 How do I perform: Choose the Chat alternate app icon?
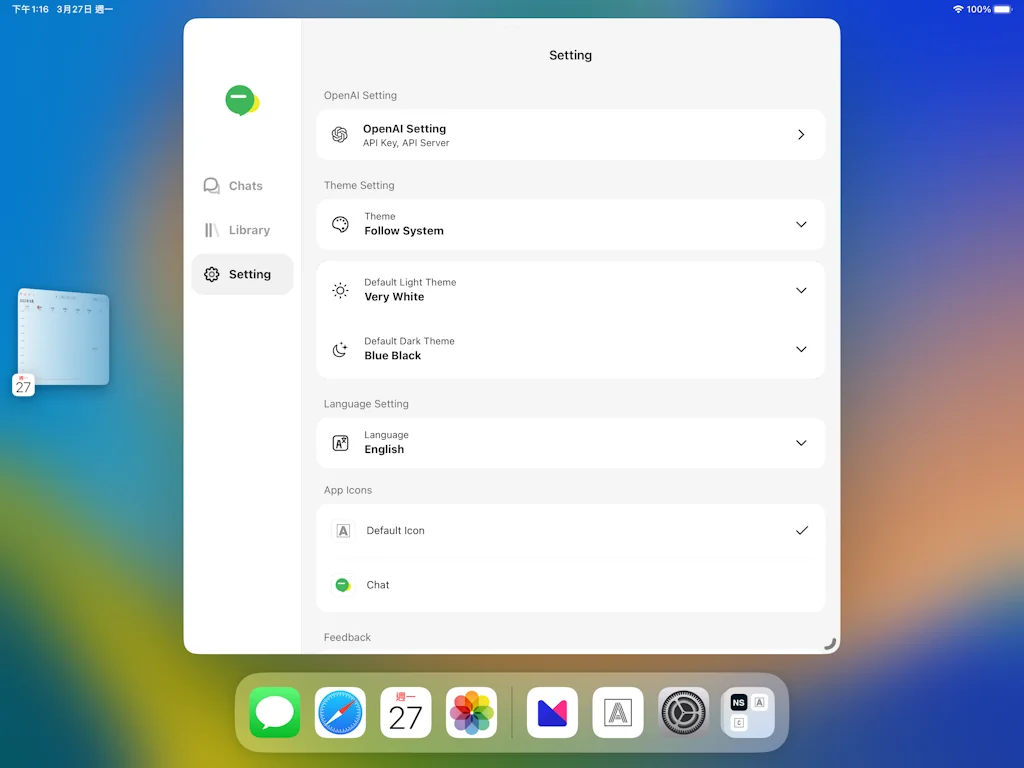(570, 584)
